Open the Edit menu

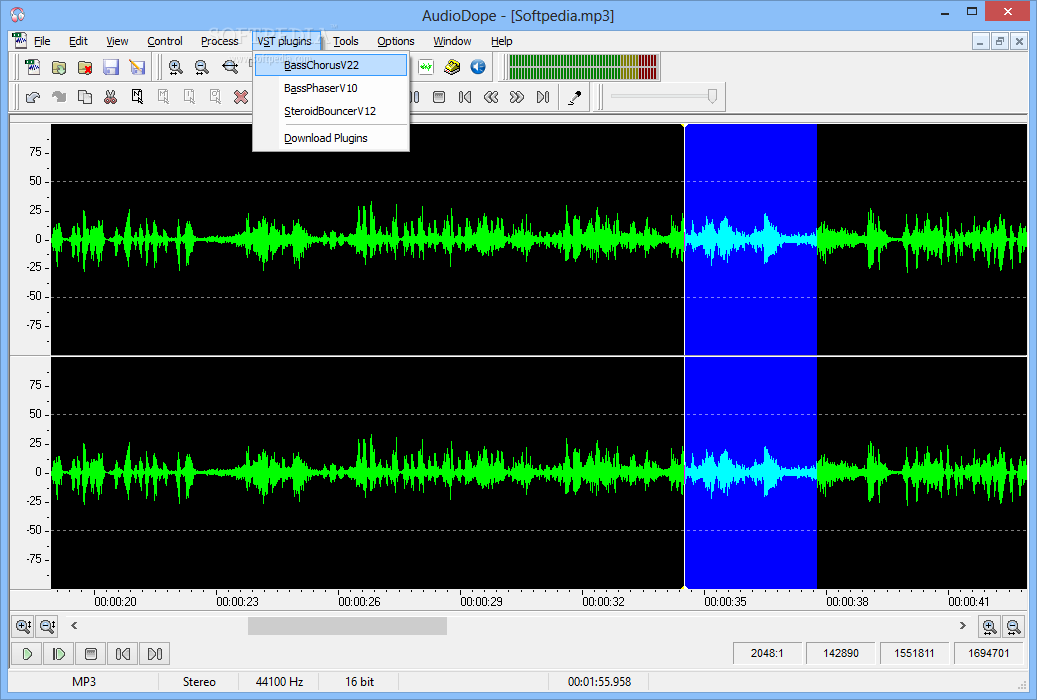point(78,41)
